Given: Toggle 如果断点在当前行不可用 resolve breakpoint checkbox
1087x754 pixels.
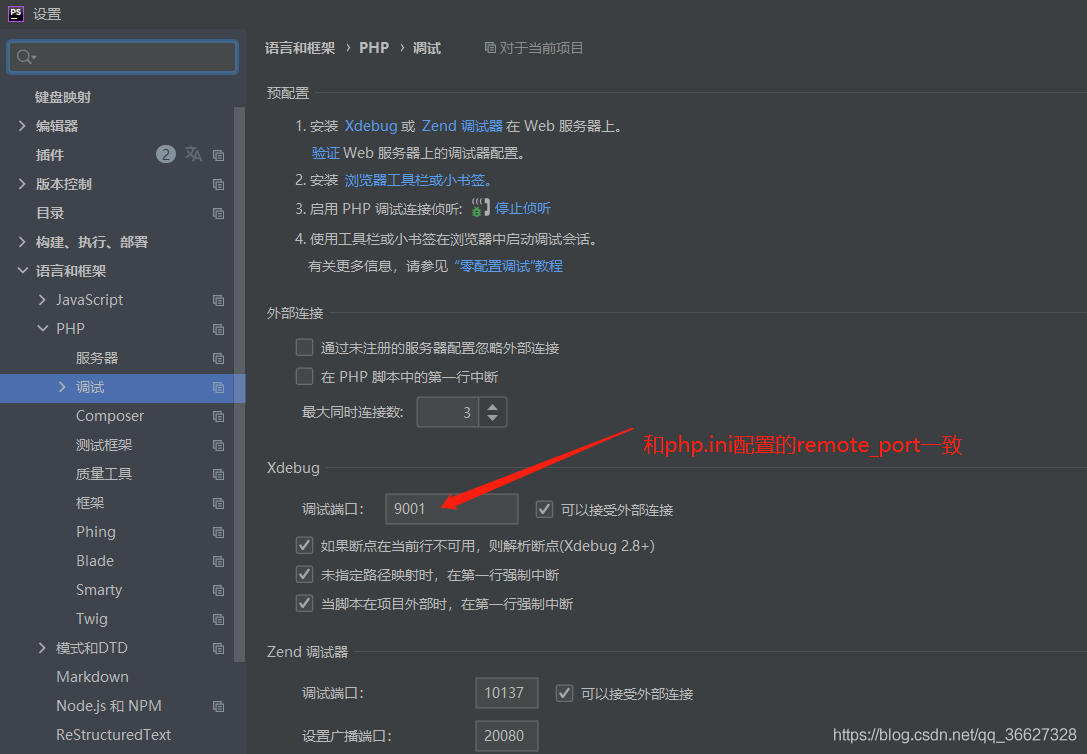Looking at the screenshot, I should pos(304,545).
